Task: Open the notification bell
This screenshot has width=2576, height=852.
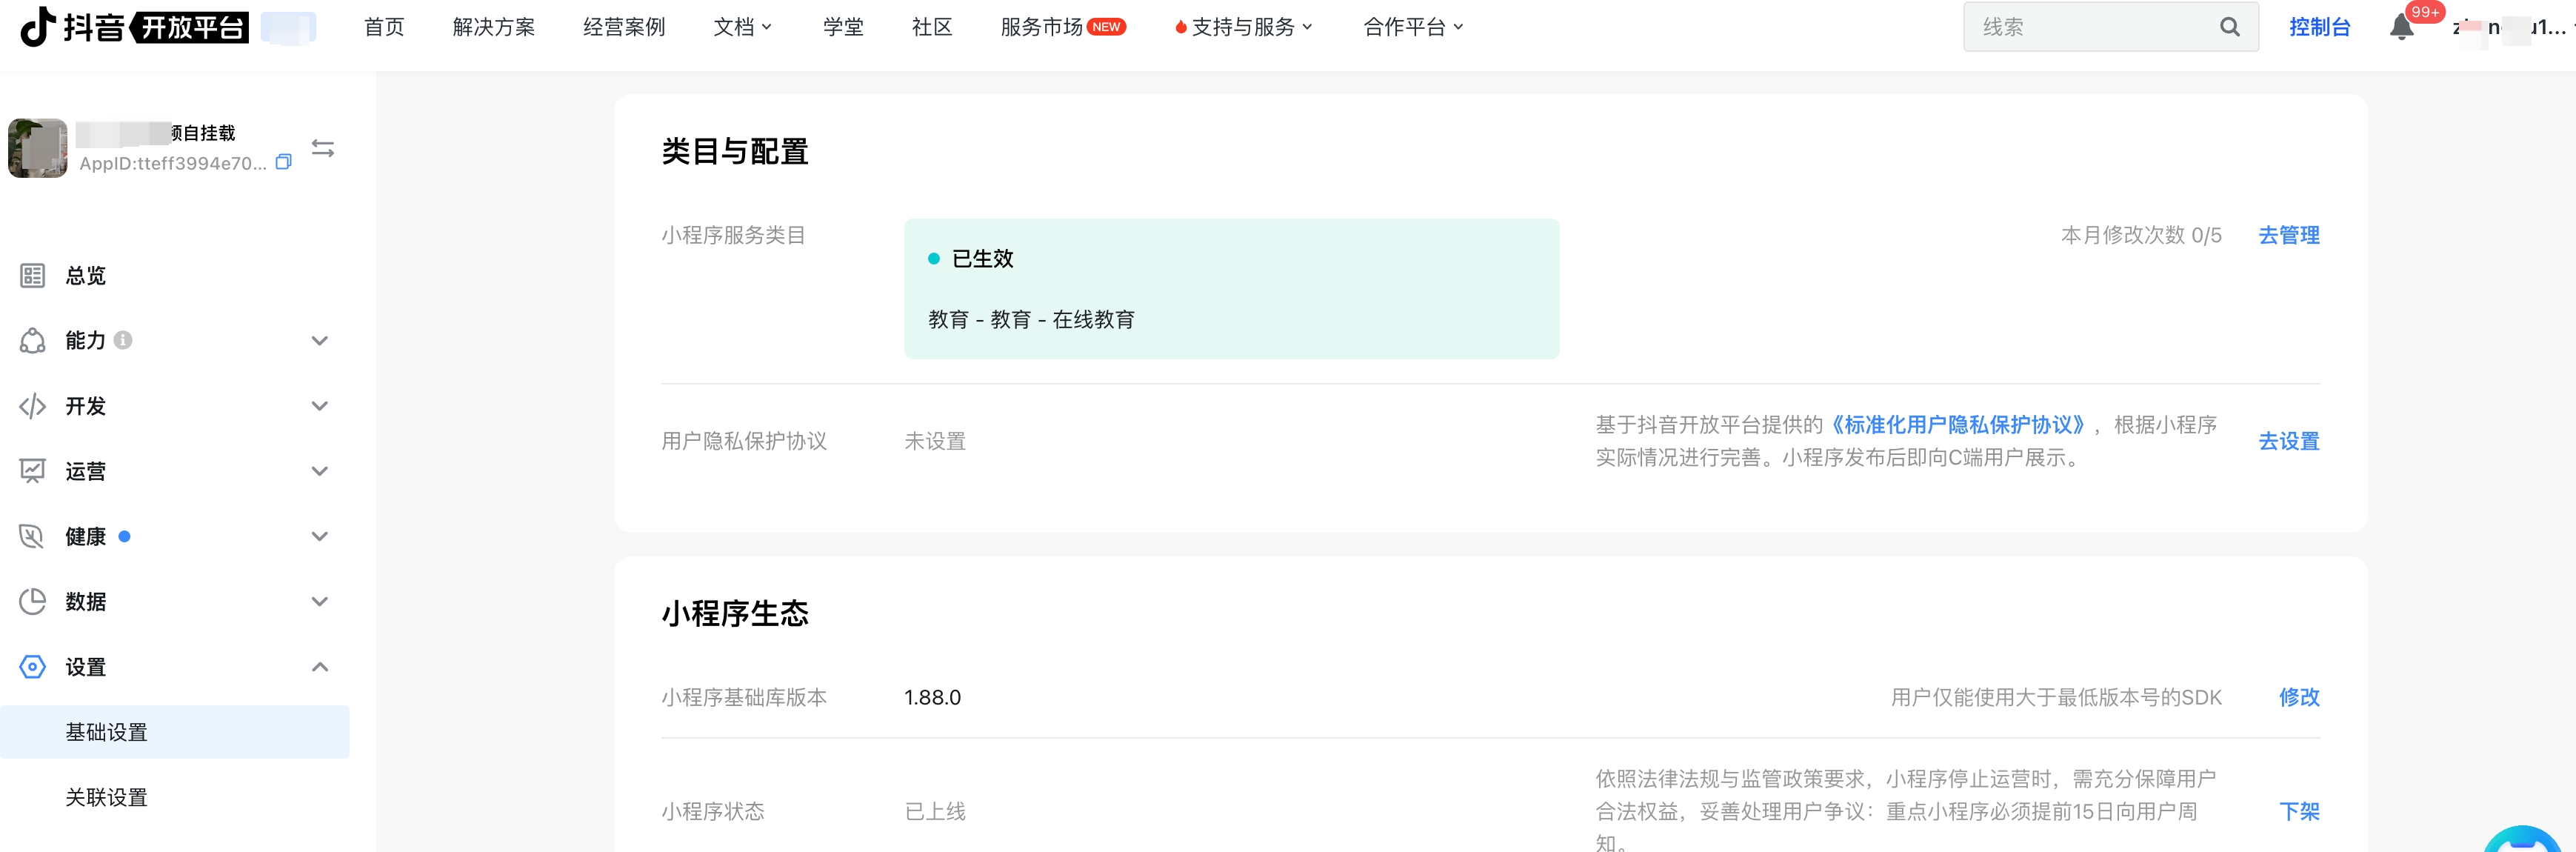Action: coord(2402,27)
